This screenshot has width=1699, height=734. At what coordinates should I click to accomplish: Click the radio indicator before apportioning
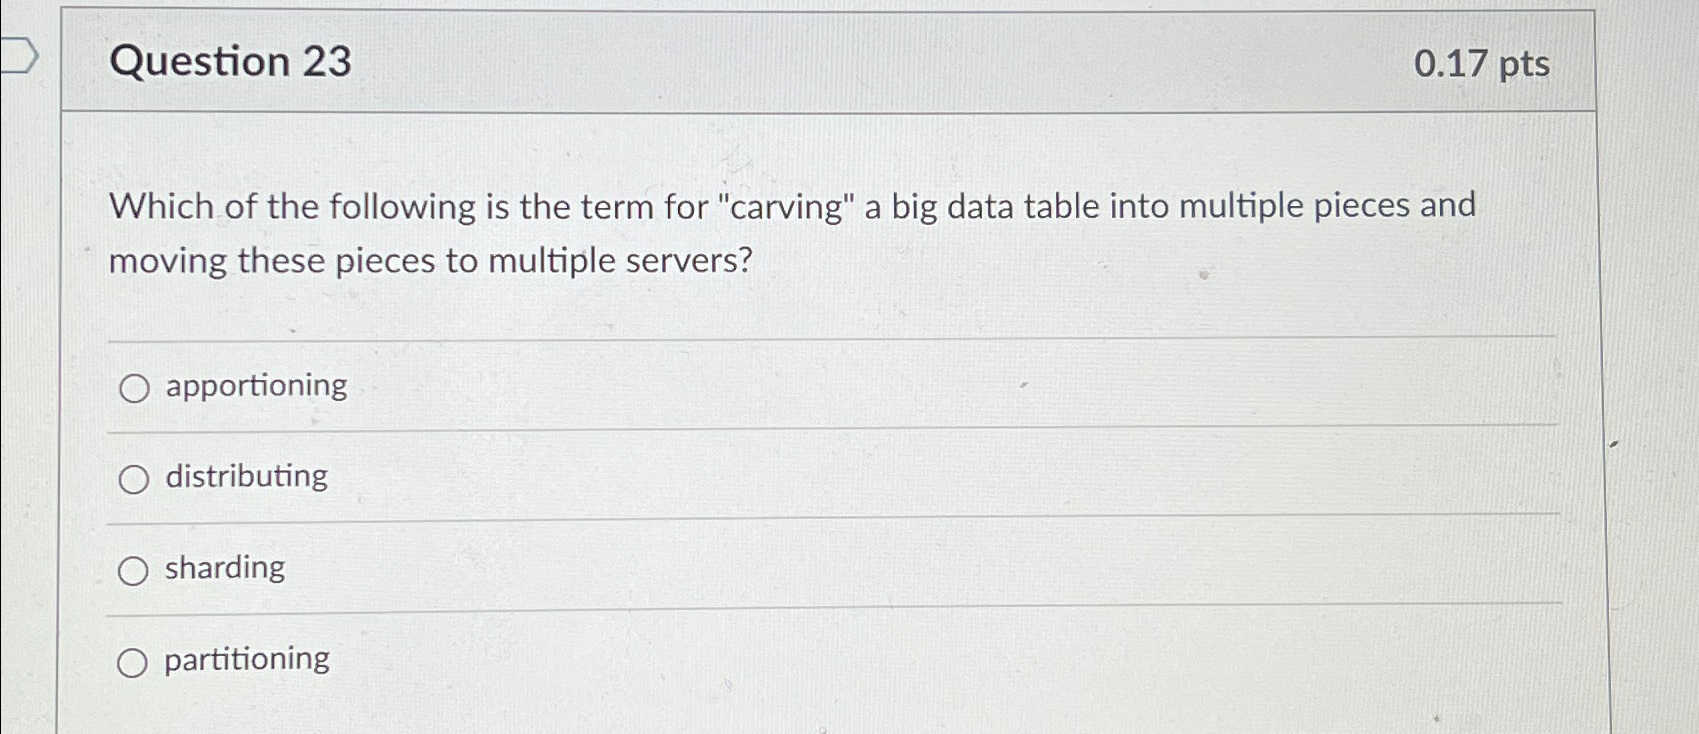click(x=133, y=389)
